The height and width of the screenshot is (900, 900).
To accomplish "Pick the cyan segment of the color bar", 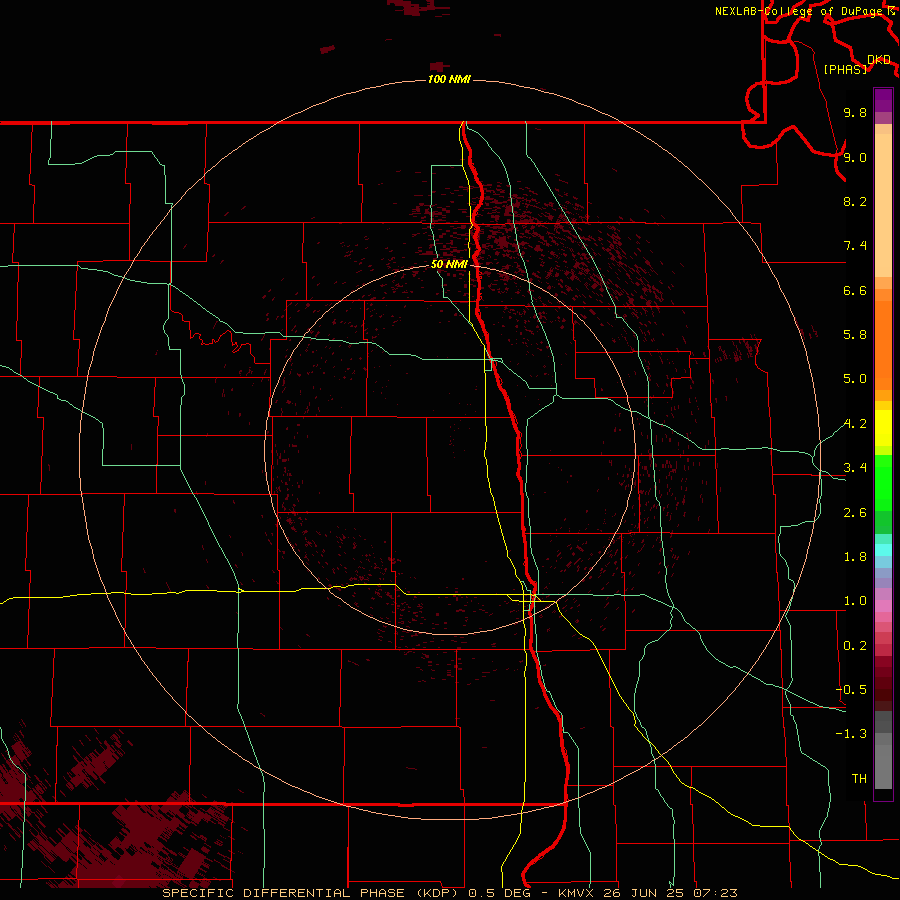I will coord(883,550).
